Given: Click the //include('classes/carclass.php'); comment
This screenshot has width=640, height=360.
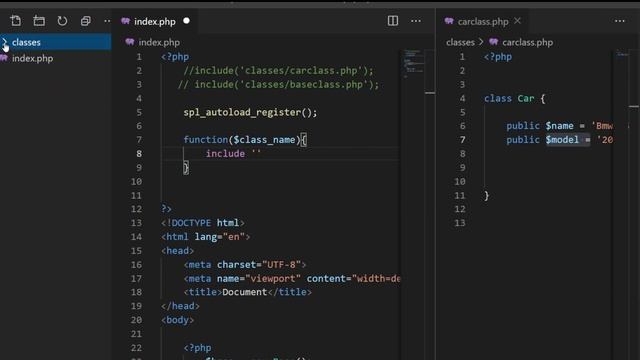Looking at the screenshot, I should click(278, 71).
